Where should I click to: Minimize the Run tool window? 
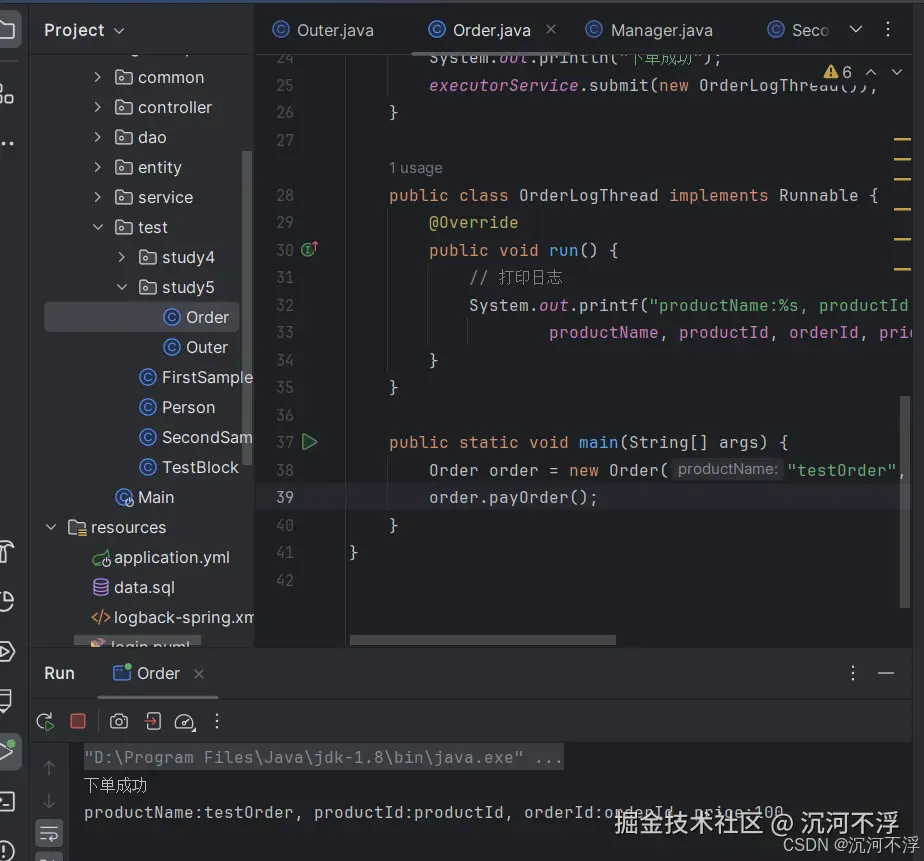[x=886, y=673]
